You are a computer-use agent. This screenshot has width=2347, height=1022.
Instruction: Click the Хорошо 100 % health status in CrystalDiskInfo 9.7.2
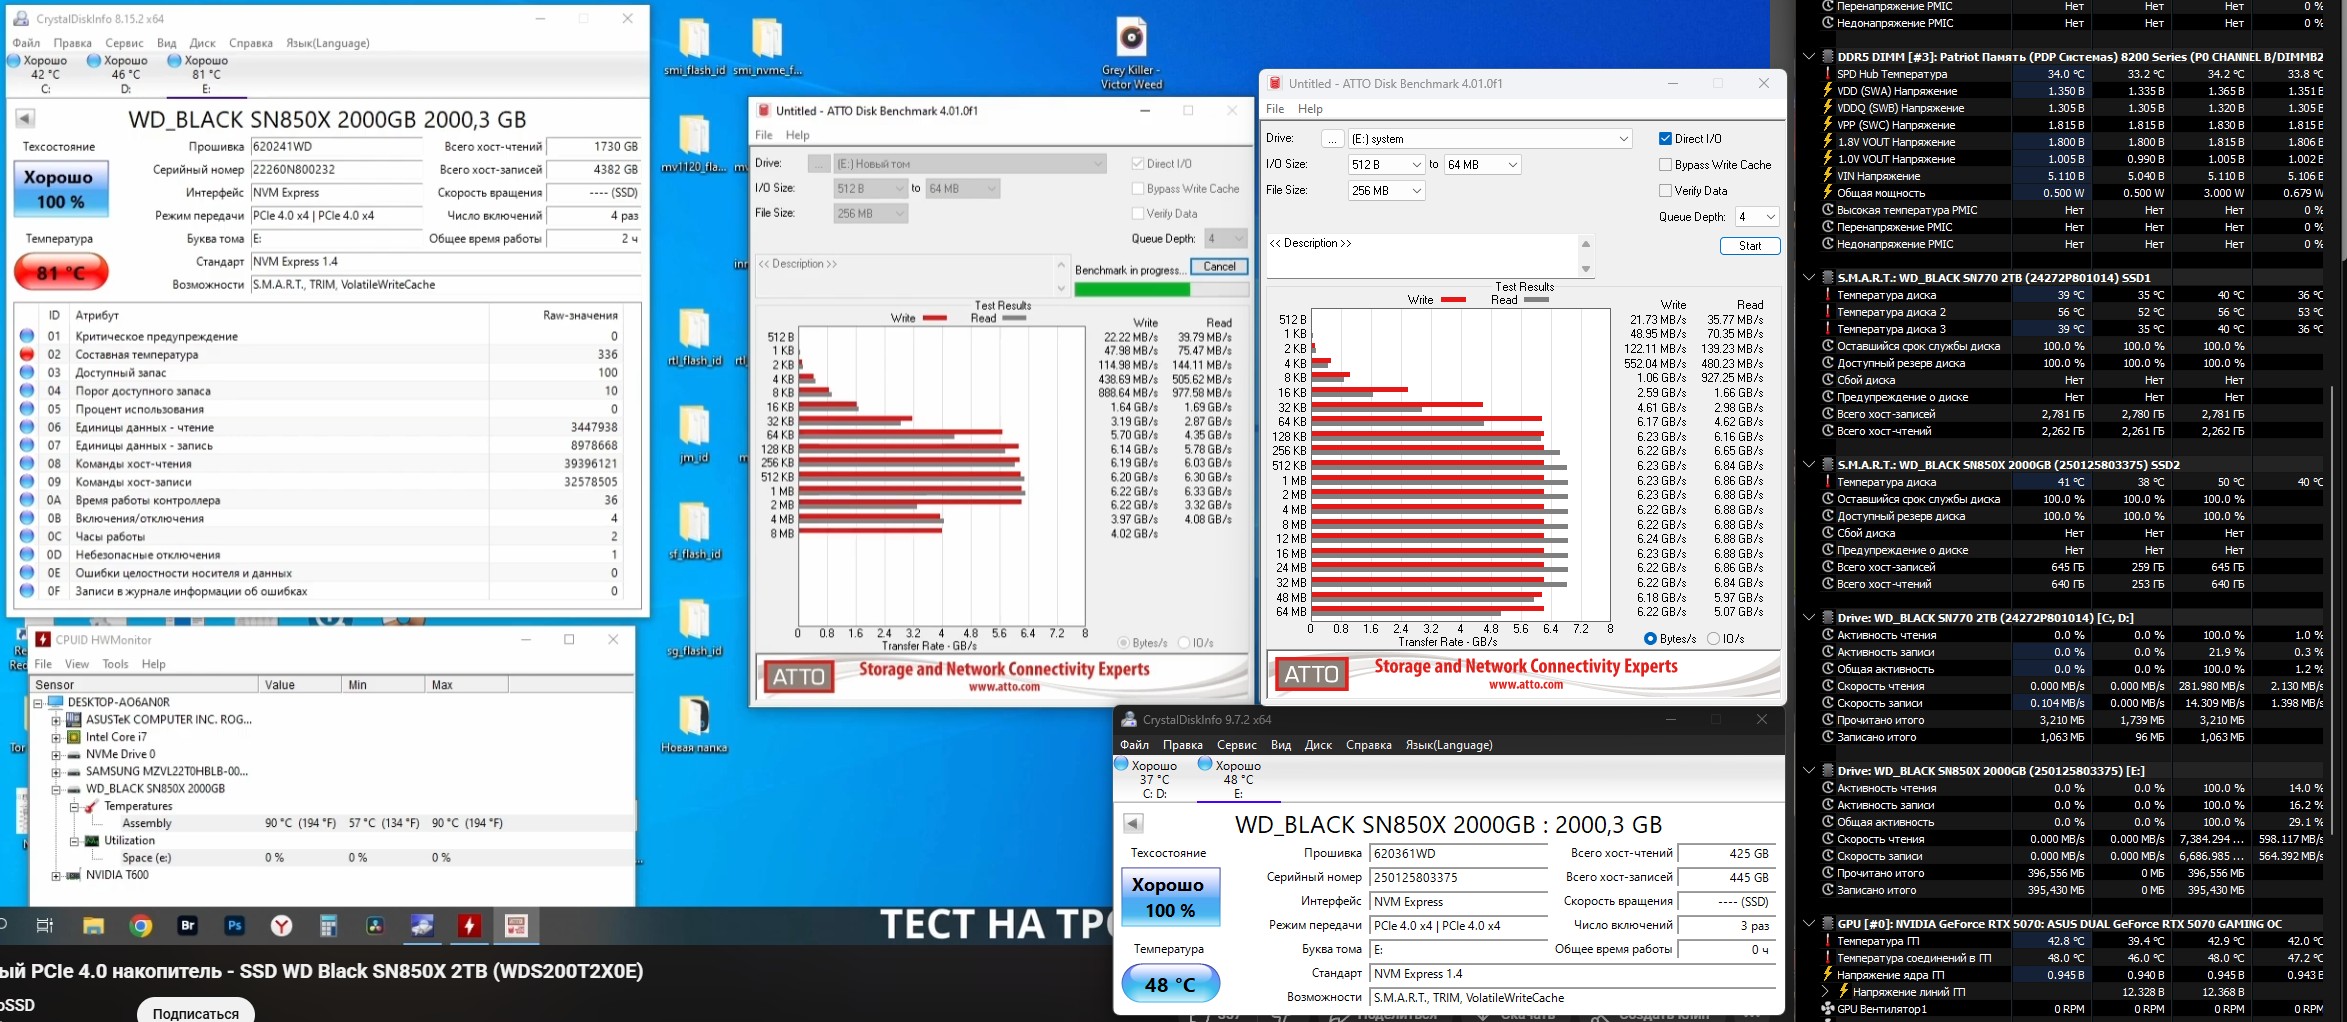[x=1170, y=897]
